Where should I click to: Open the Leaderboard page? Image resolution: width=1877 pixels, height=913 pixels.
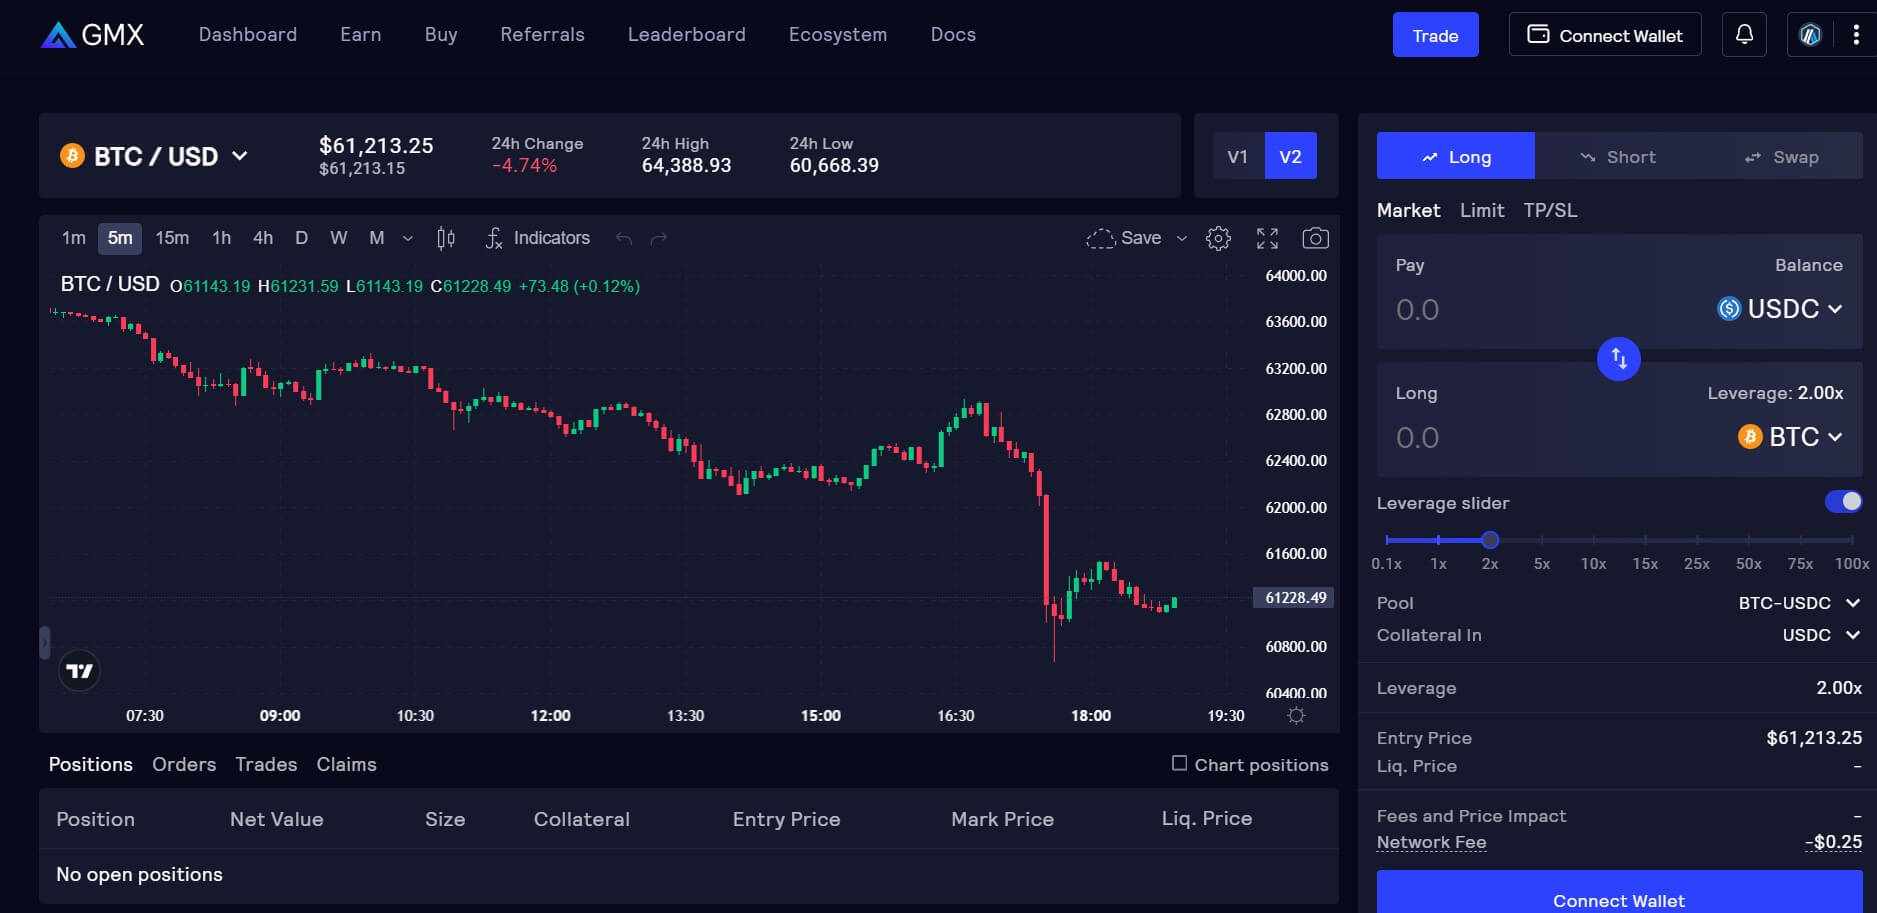pyautogui.click(x=686, y=34)
